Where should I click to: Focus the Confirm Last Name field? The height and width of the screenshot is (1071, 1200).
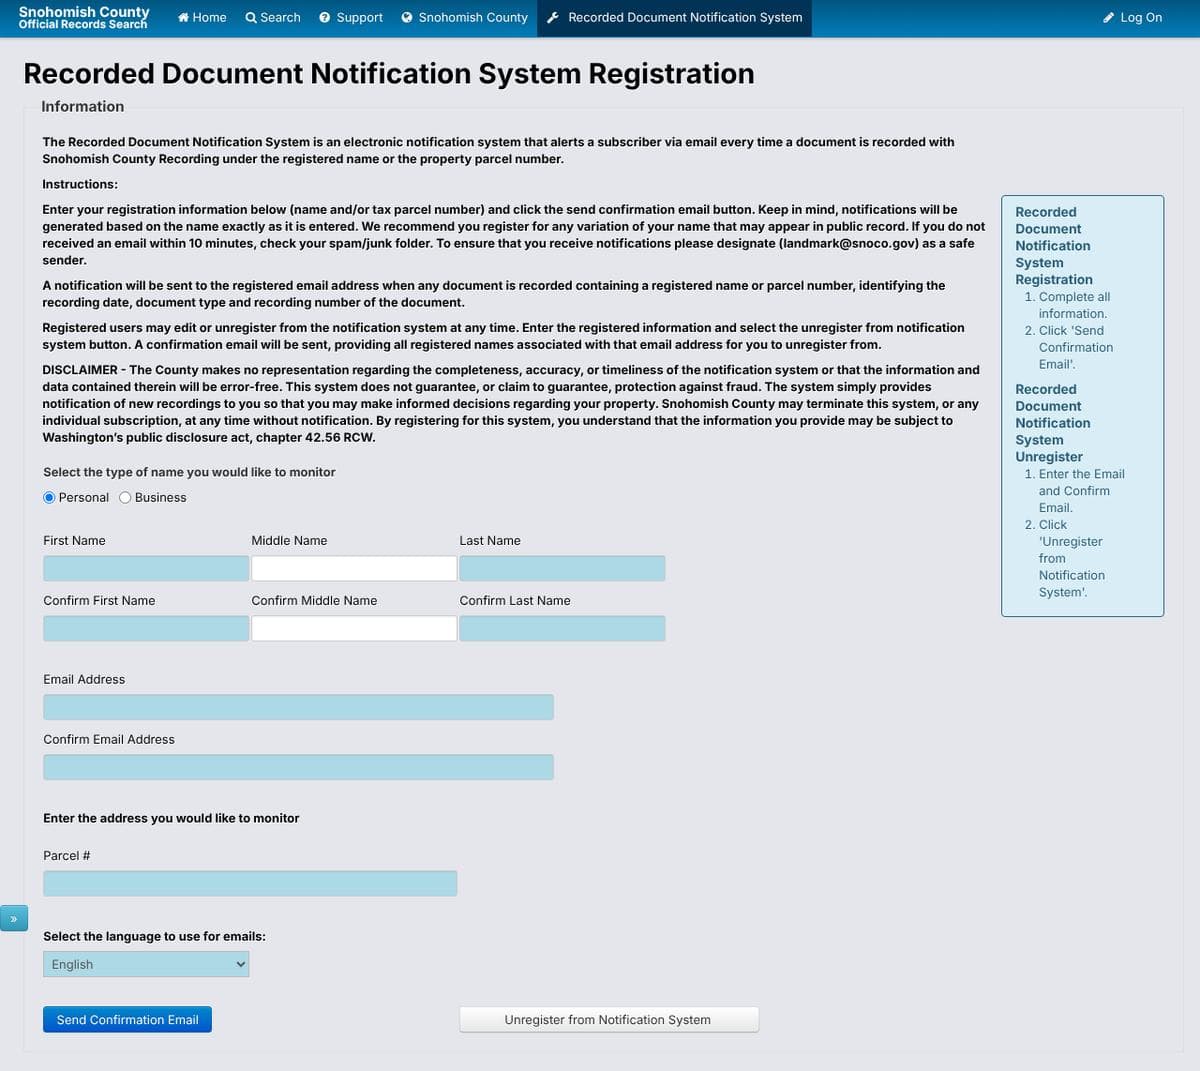(562, 628)
